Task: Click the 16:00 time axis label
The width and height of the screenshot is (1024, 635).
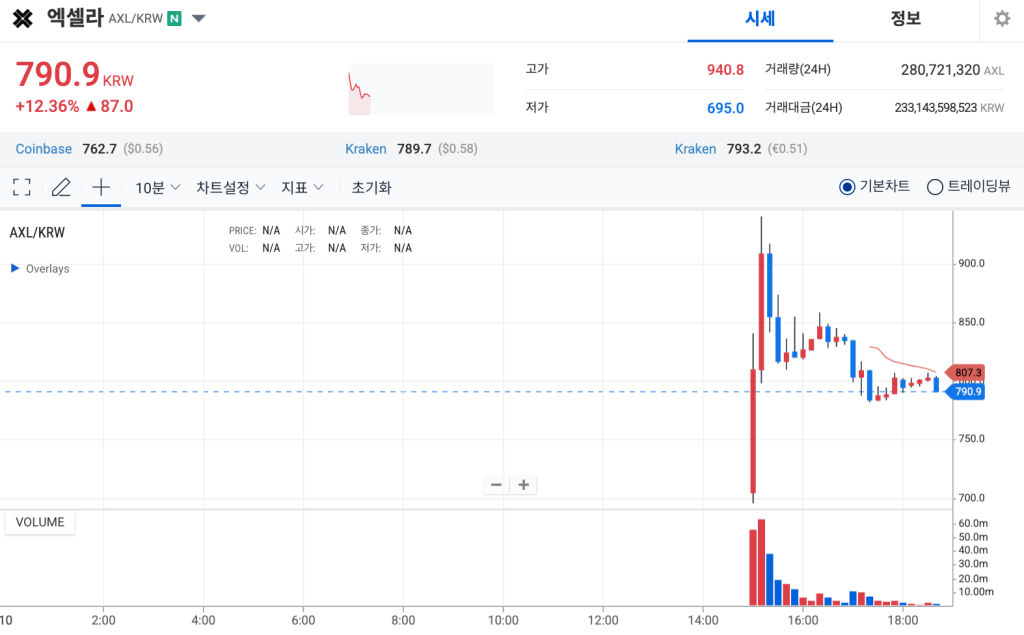Action: [x=803, y=620]
